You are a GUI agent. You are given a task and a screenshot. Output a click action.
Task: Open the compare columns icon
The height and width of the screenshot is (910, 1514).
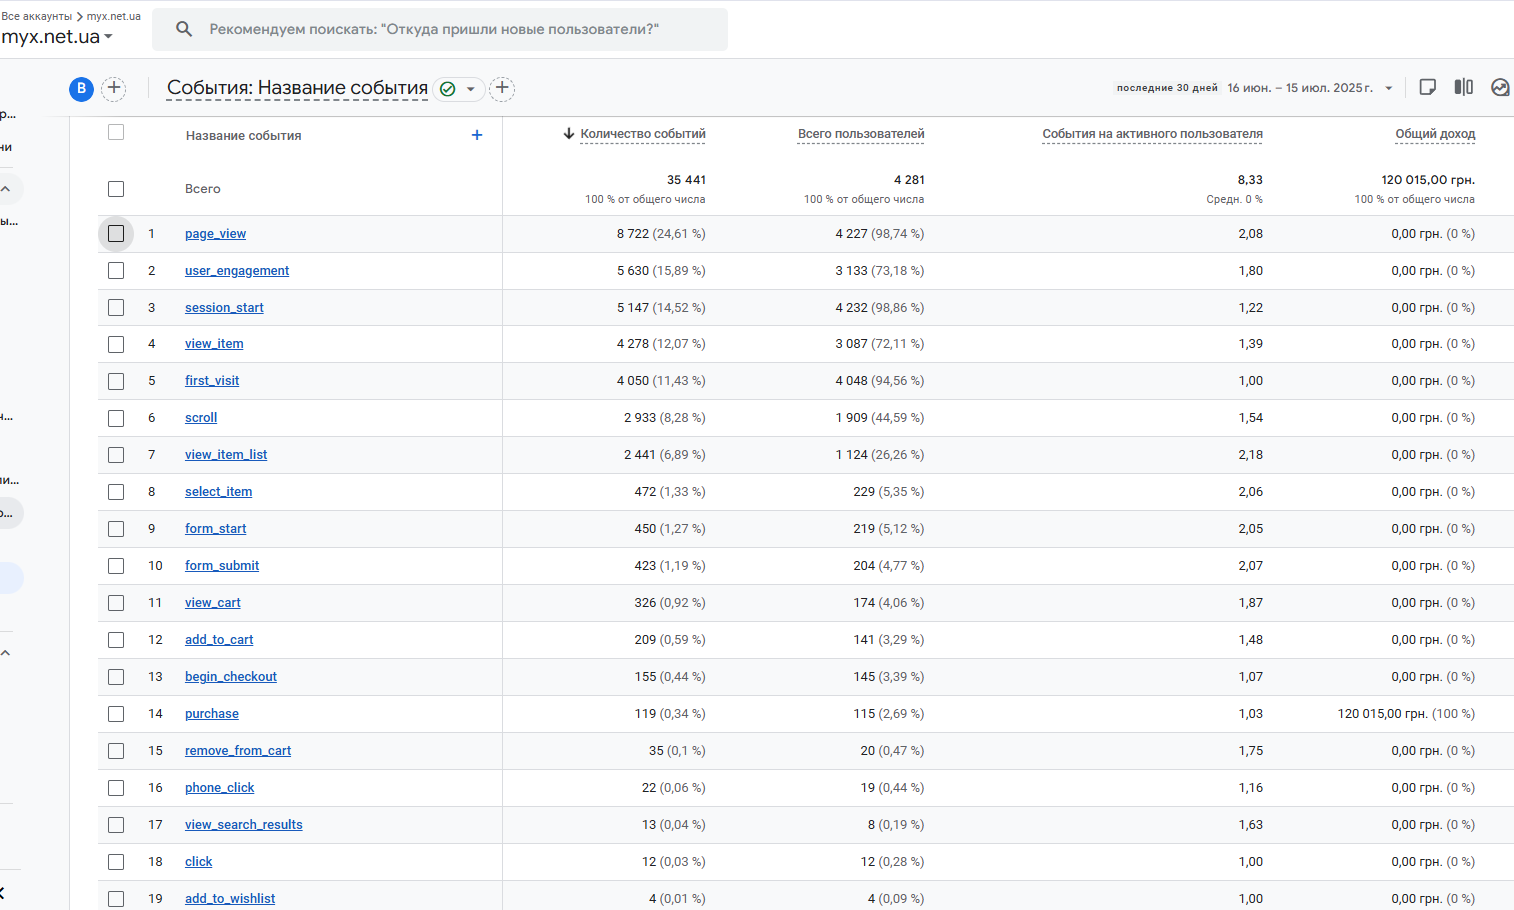point(1464,87)
